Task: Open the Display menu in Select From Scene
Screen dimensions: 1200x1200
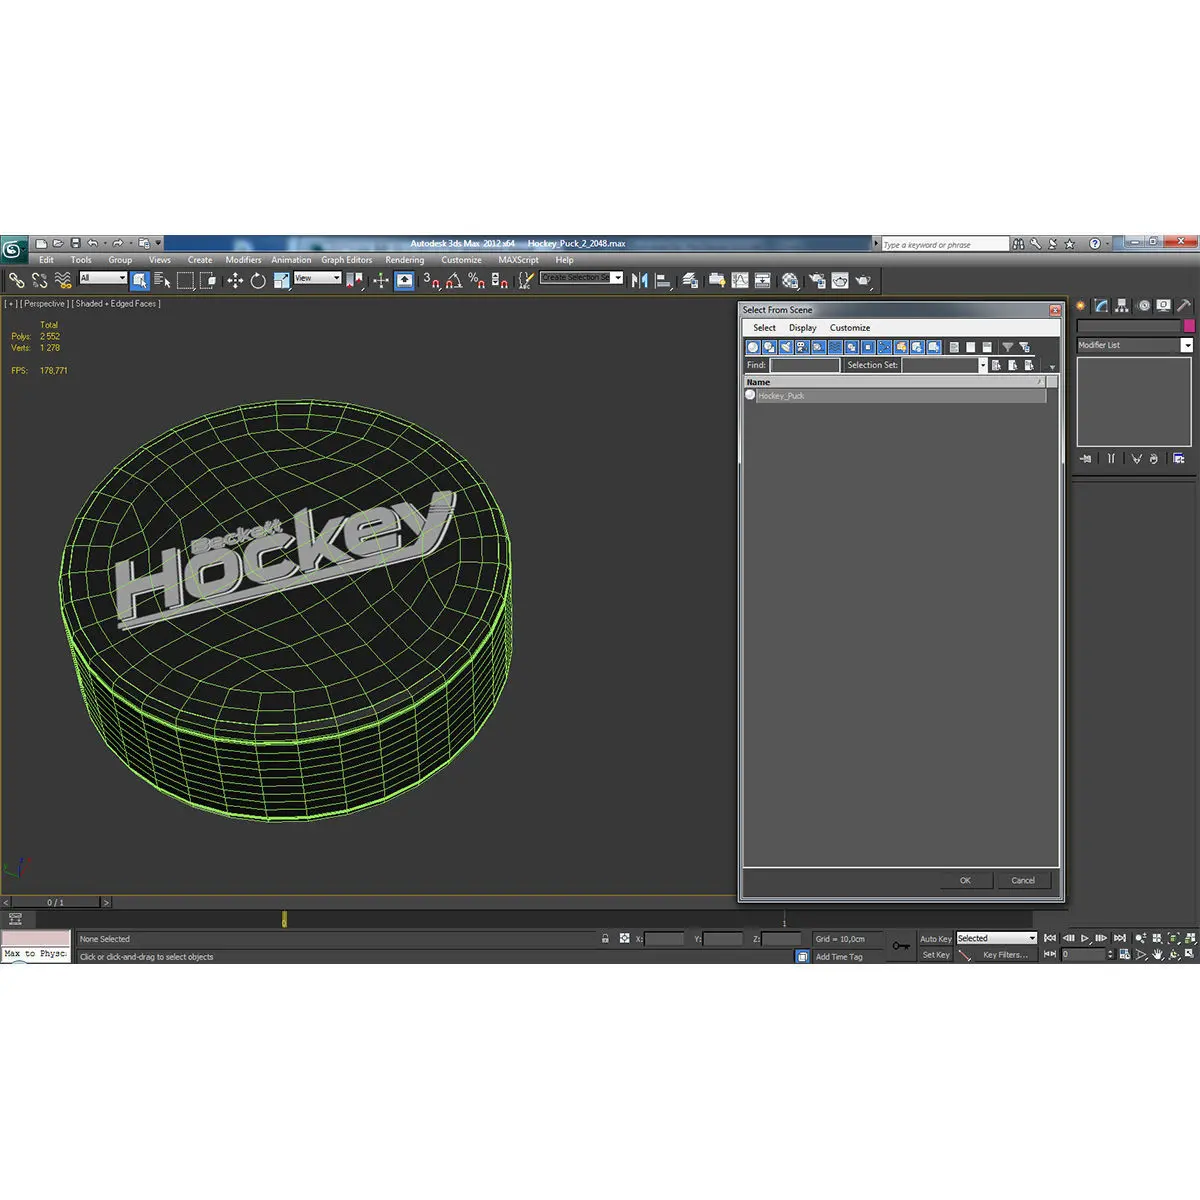Action: (x=803, y=328)
